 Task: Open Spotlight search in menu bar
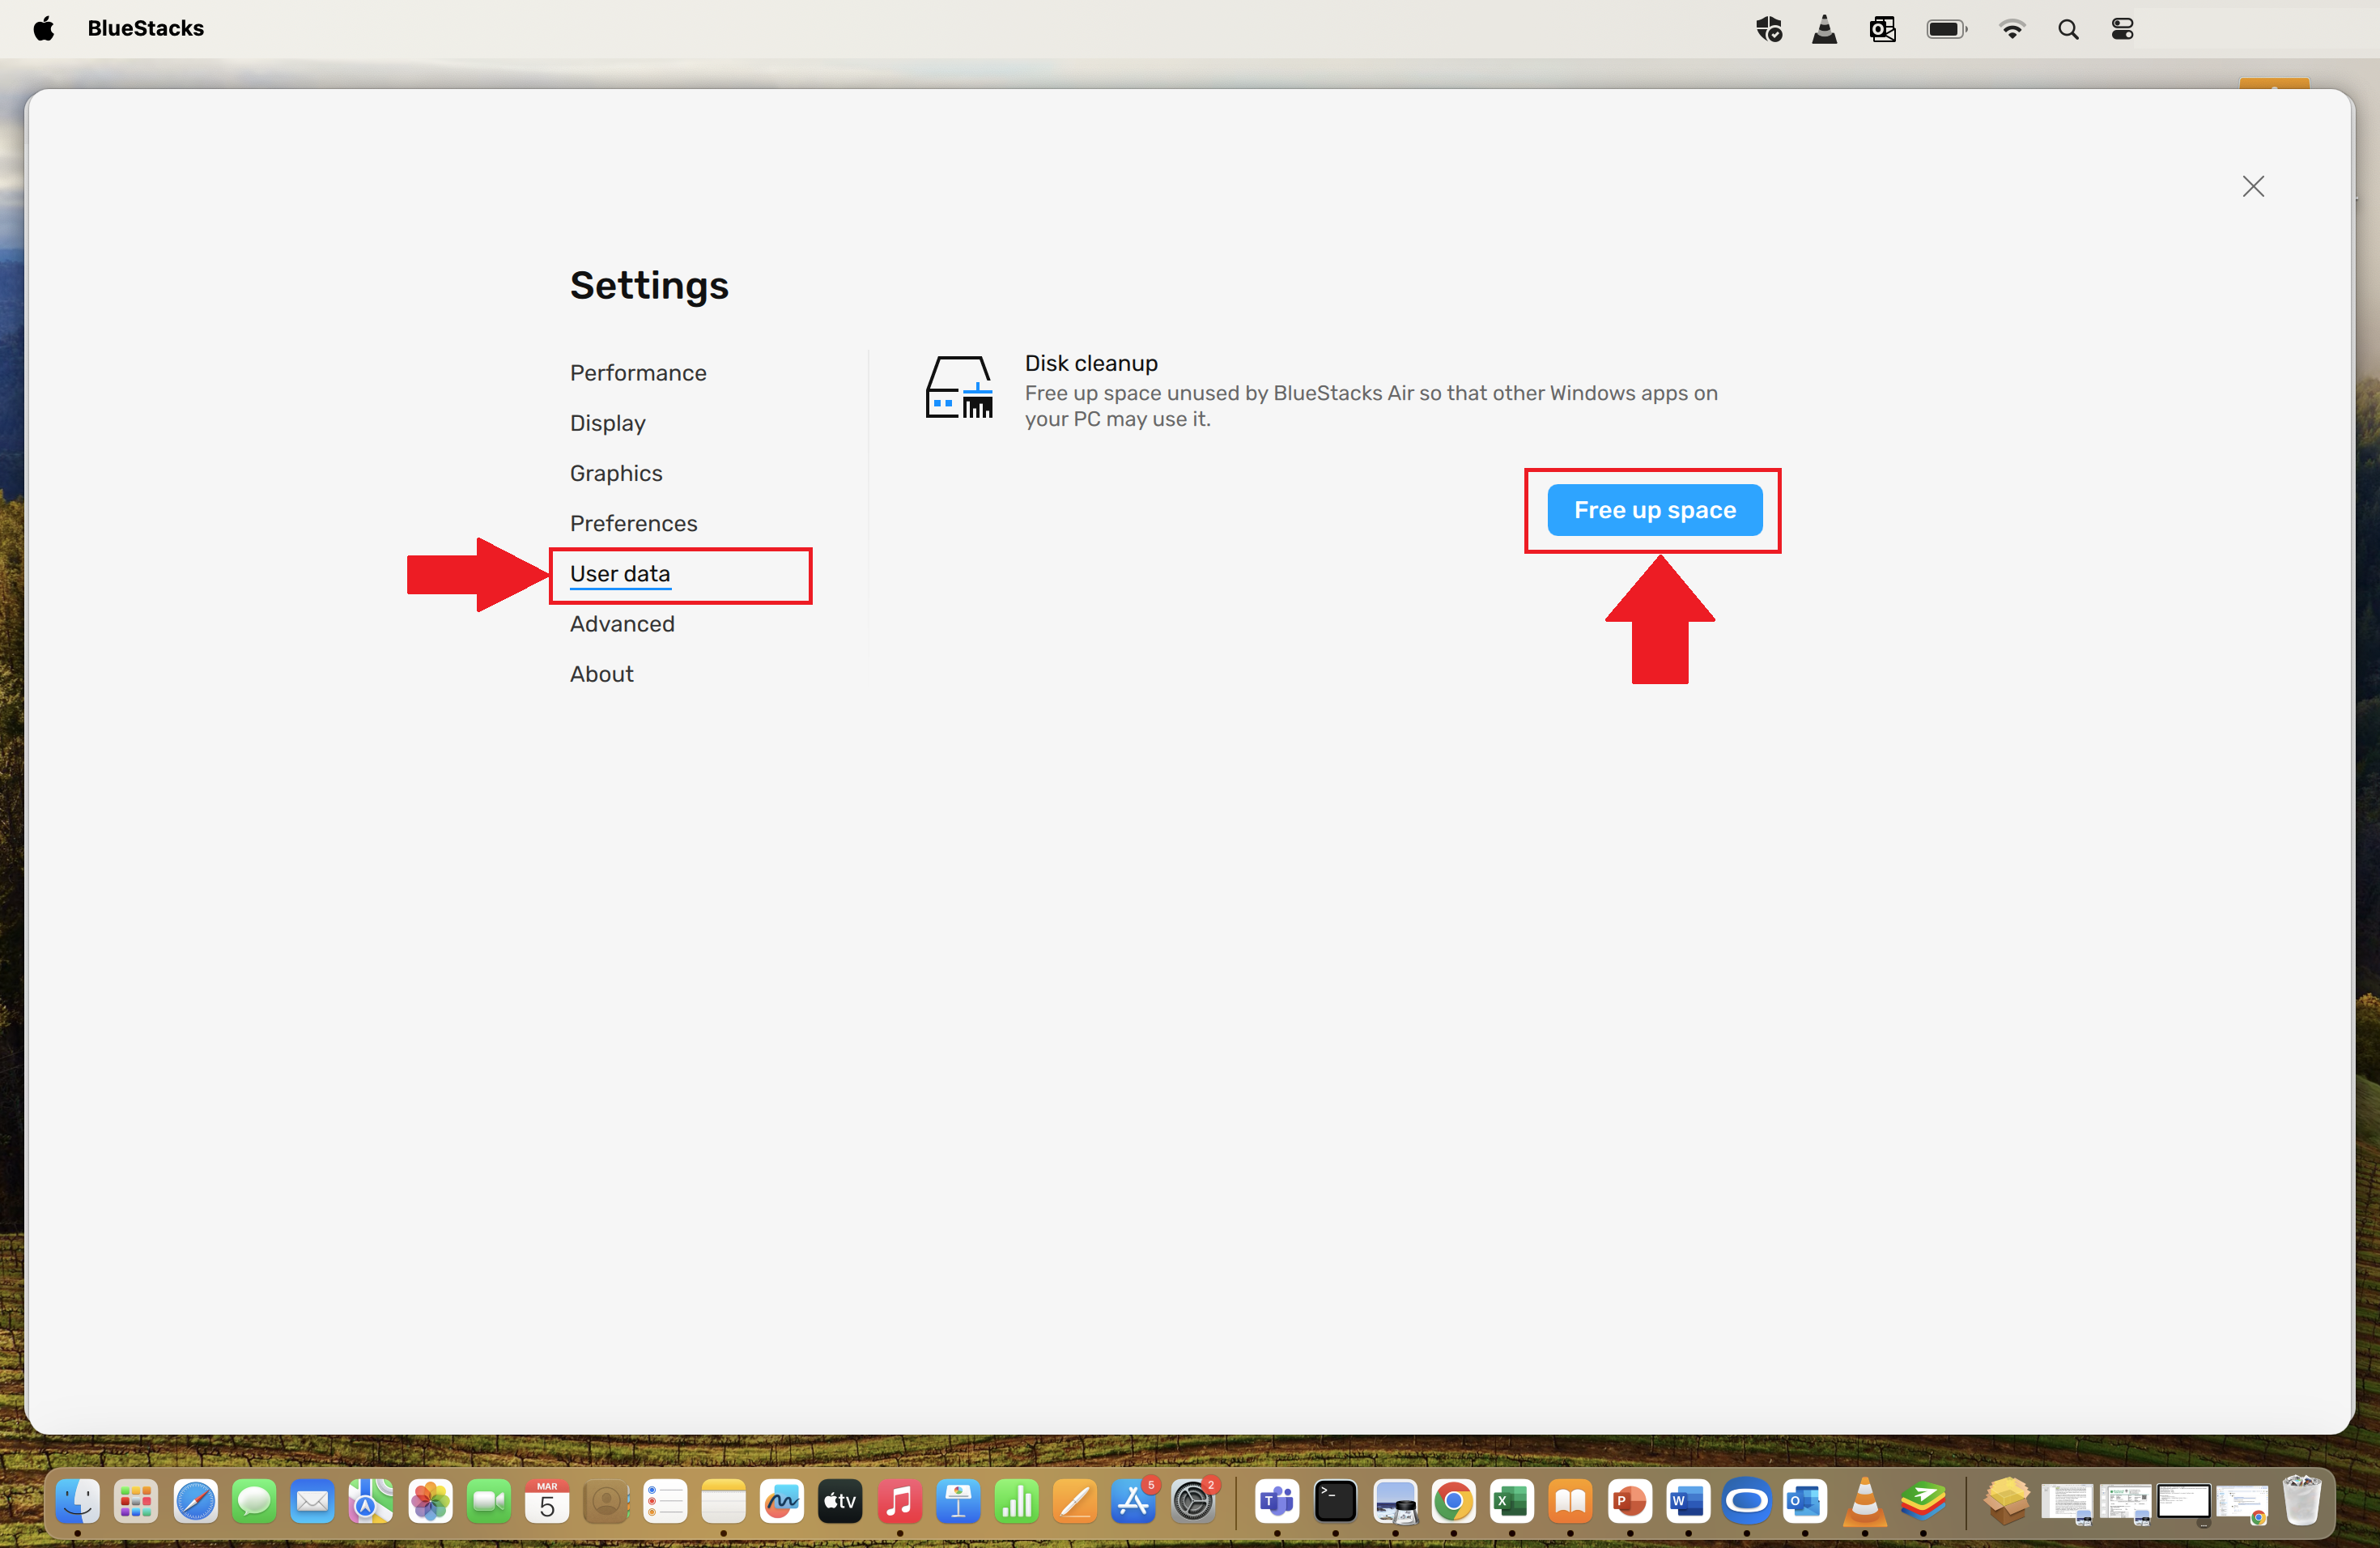[2068, 29]
